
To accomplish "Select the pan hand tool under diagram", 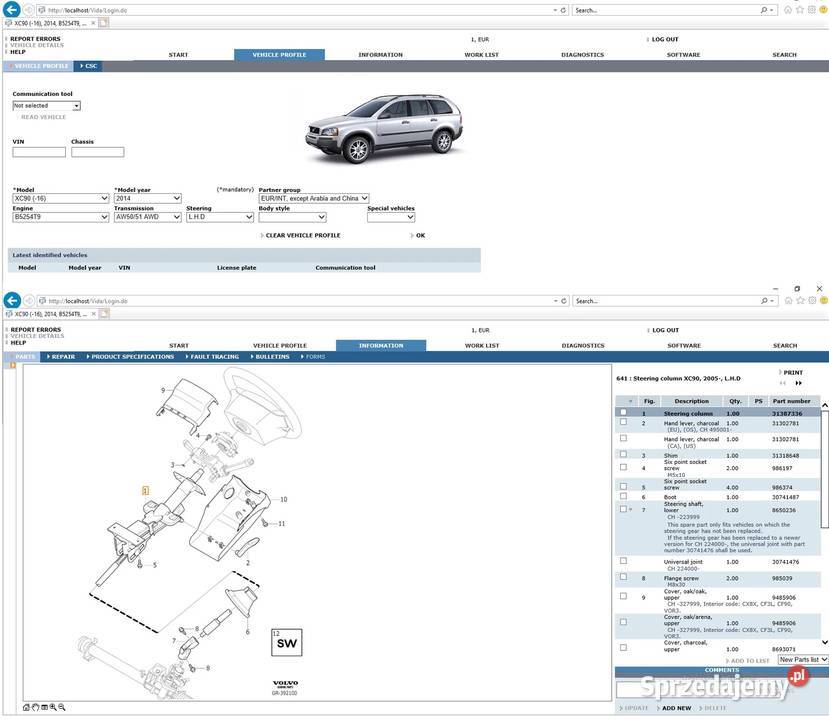I will (35, 707).
